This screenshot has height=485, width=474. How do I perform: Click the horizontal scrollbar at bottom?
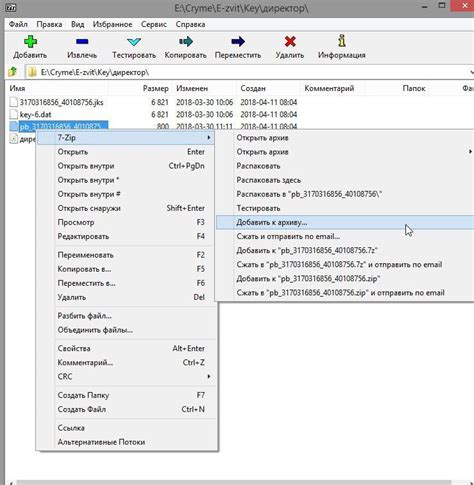pyautogui.click(x=233, y=482)
